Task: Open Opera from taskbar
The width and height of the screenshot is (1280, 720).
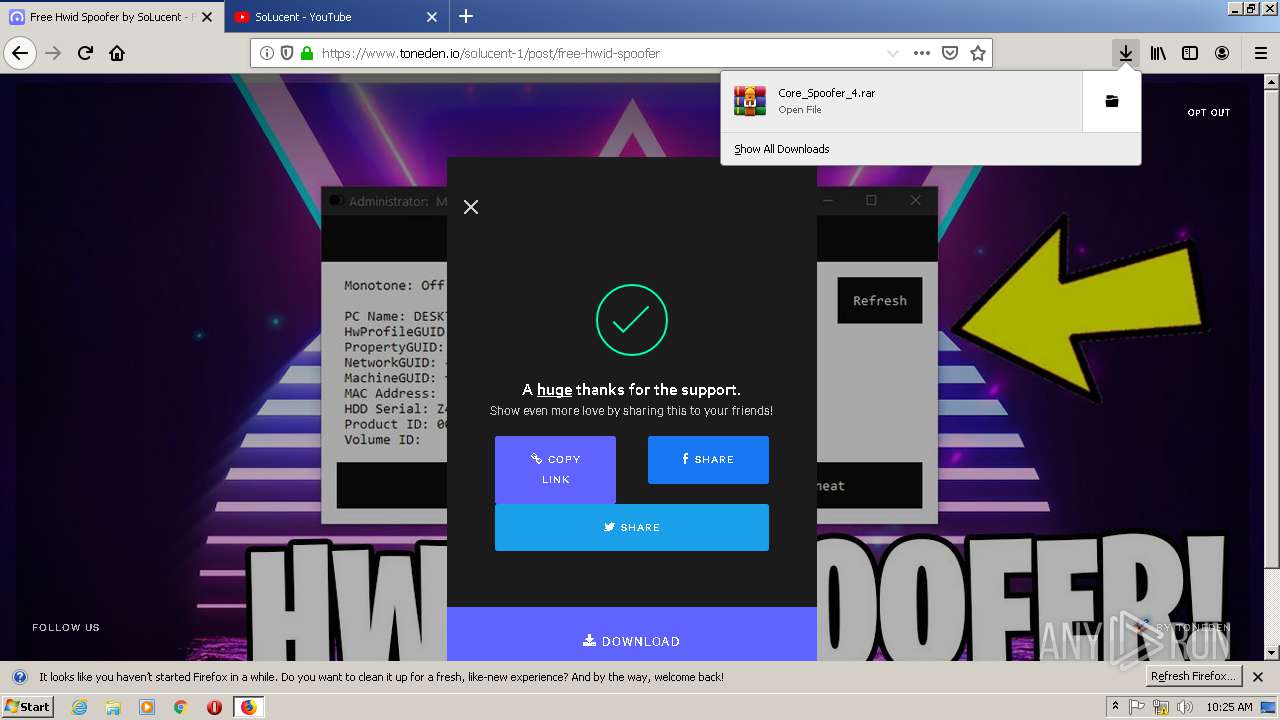Action: click(214, 707)
